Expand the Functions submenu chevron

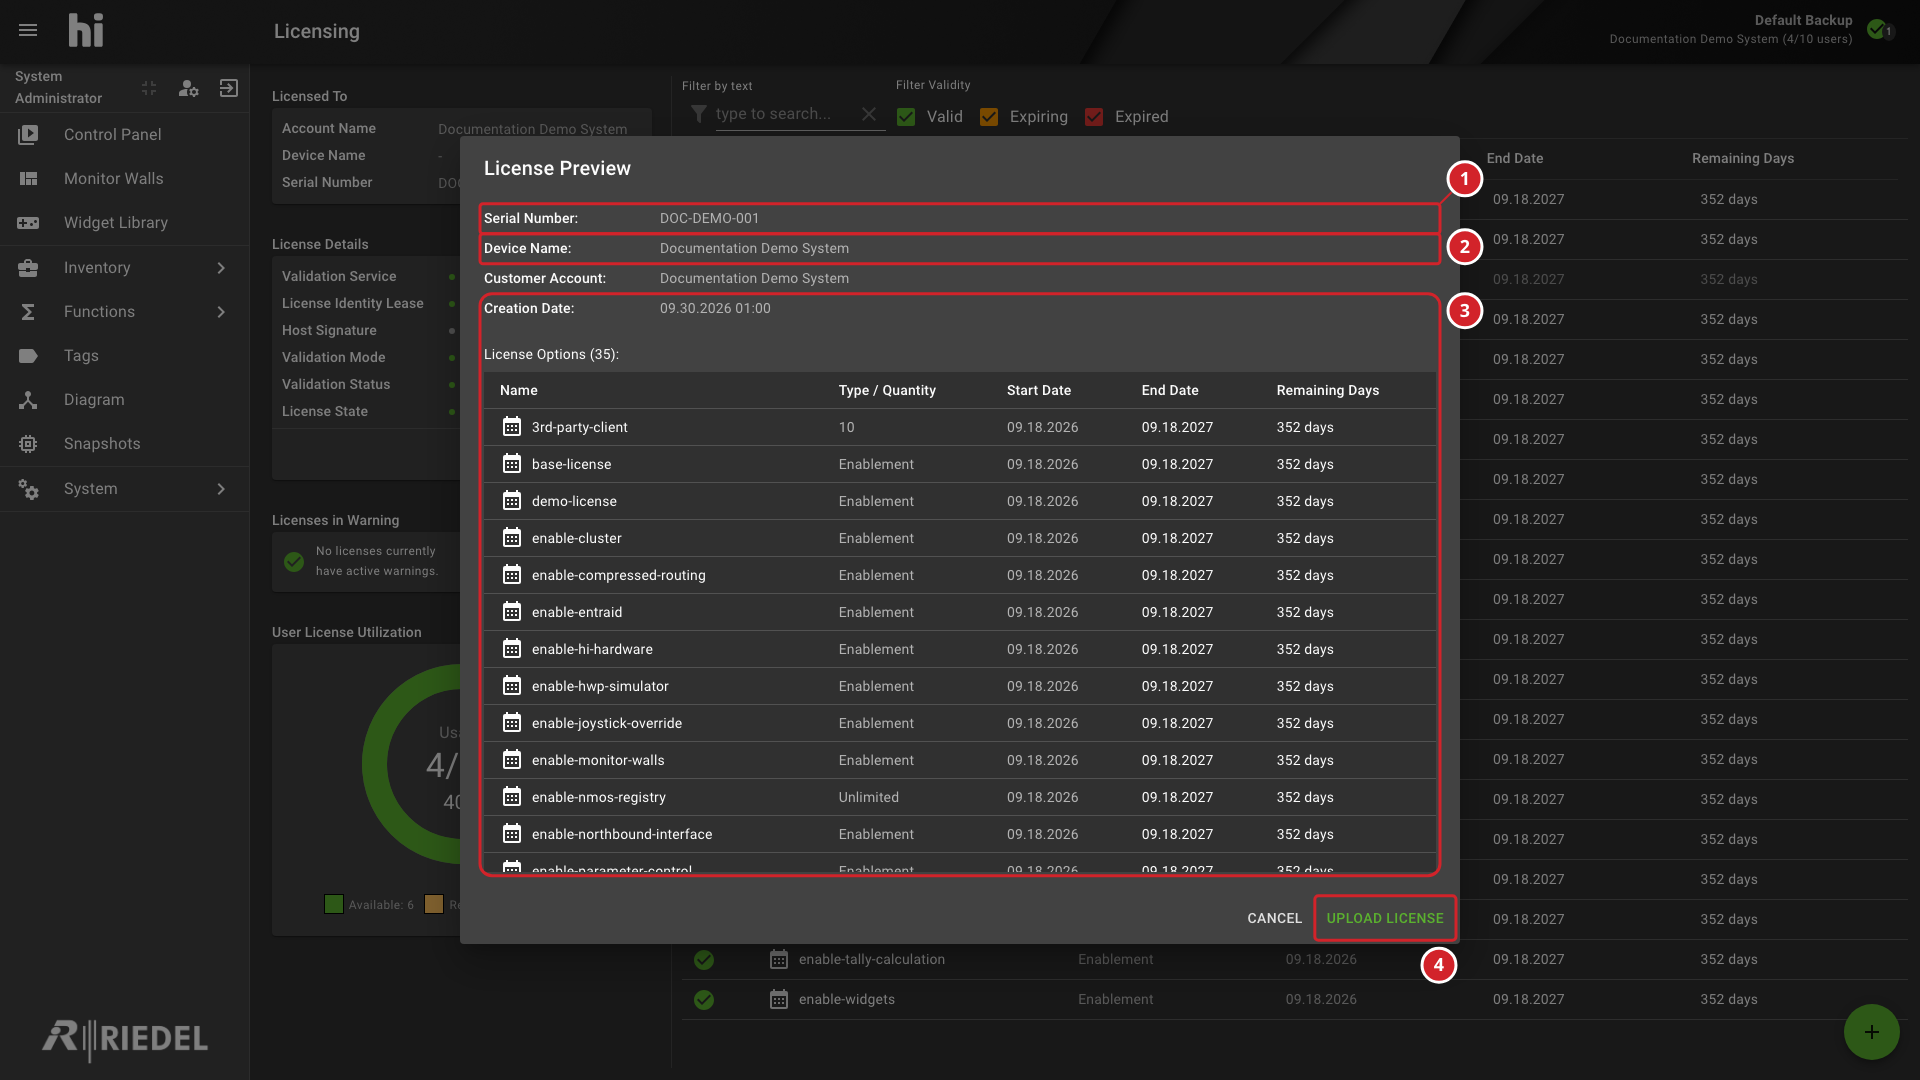(221, 312)
